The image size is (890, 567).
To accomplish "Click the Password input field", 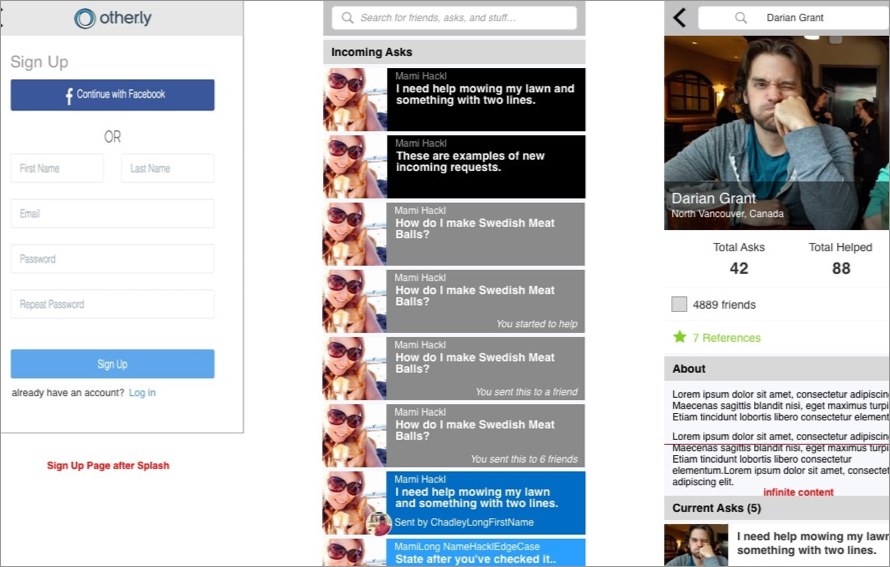I will 112,259.
